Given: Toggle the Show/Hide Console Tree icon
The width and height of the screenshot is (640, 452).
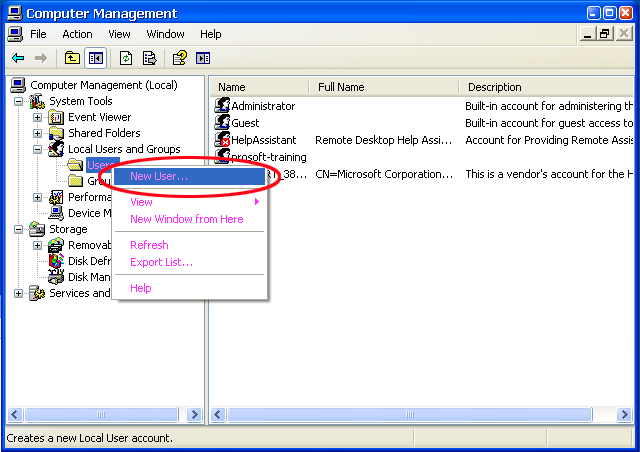Looking at the screenshot, I should [x=95, y=58].
